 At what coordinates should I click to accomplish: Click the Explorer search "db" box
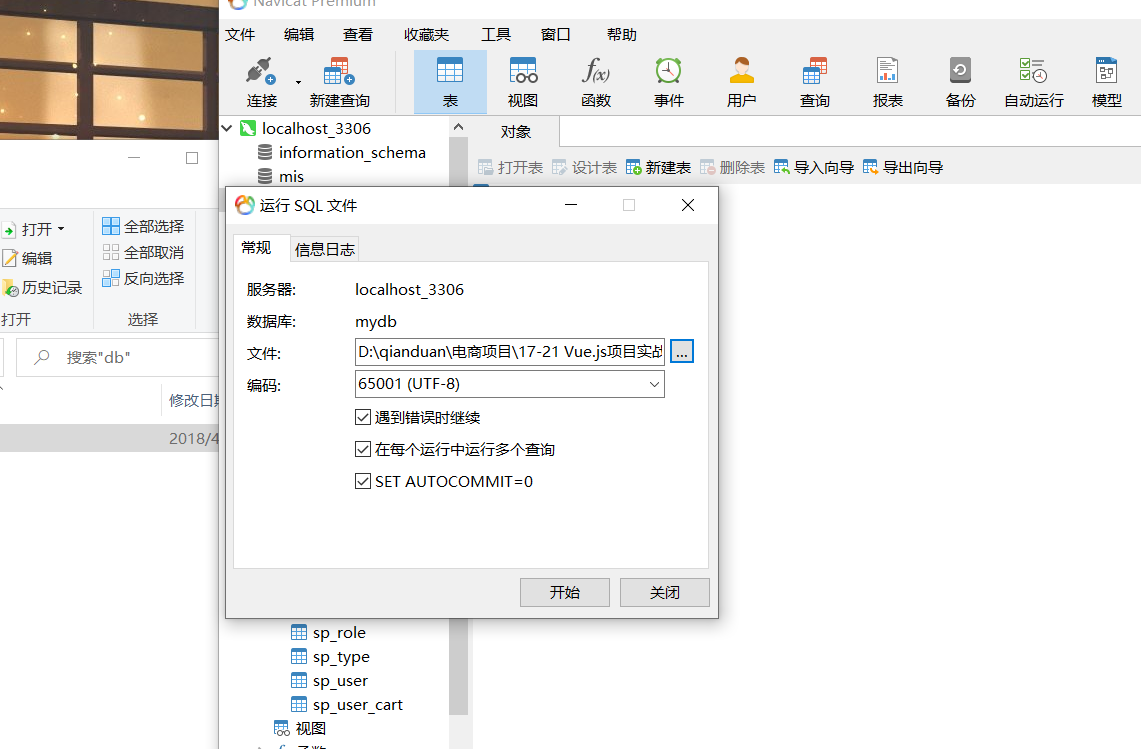(118, 357)
